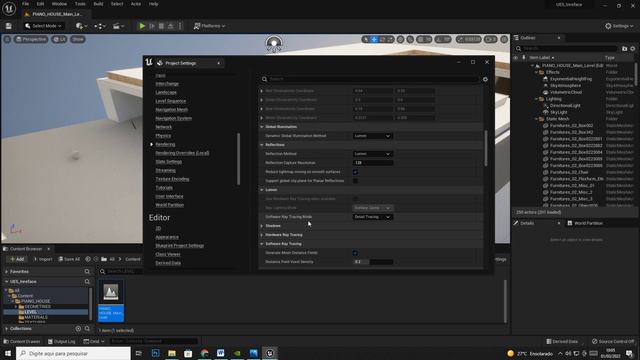
Task: Open the Help menu
Action: click(x=153, y=4)
